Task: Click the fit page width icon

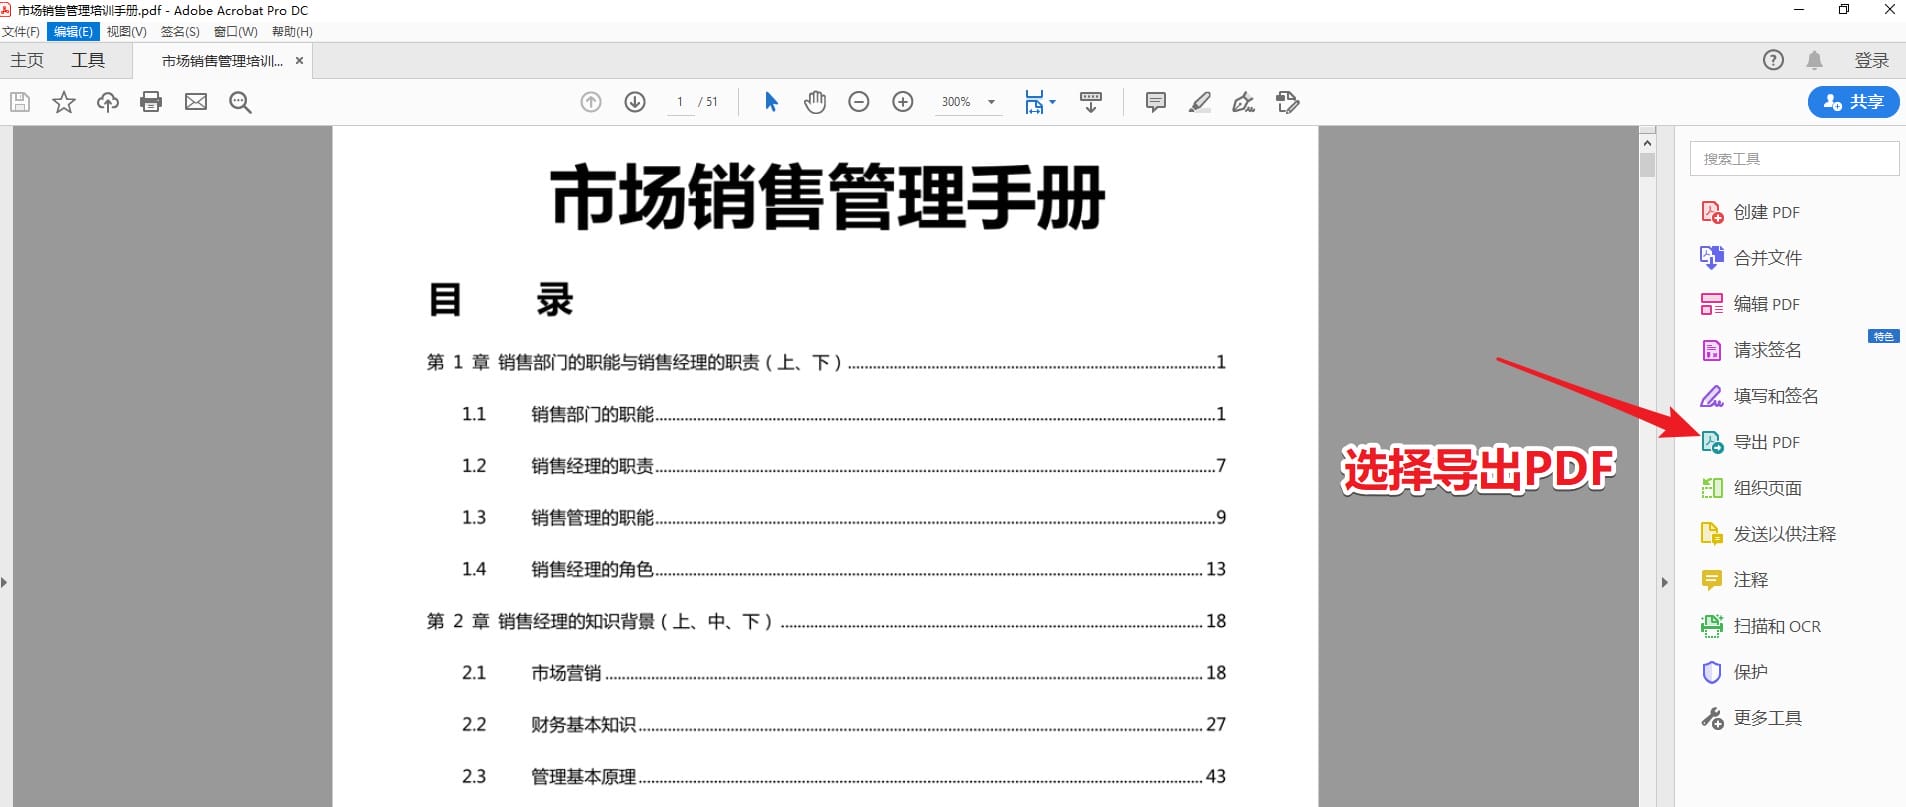Action: 1034,102
